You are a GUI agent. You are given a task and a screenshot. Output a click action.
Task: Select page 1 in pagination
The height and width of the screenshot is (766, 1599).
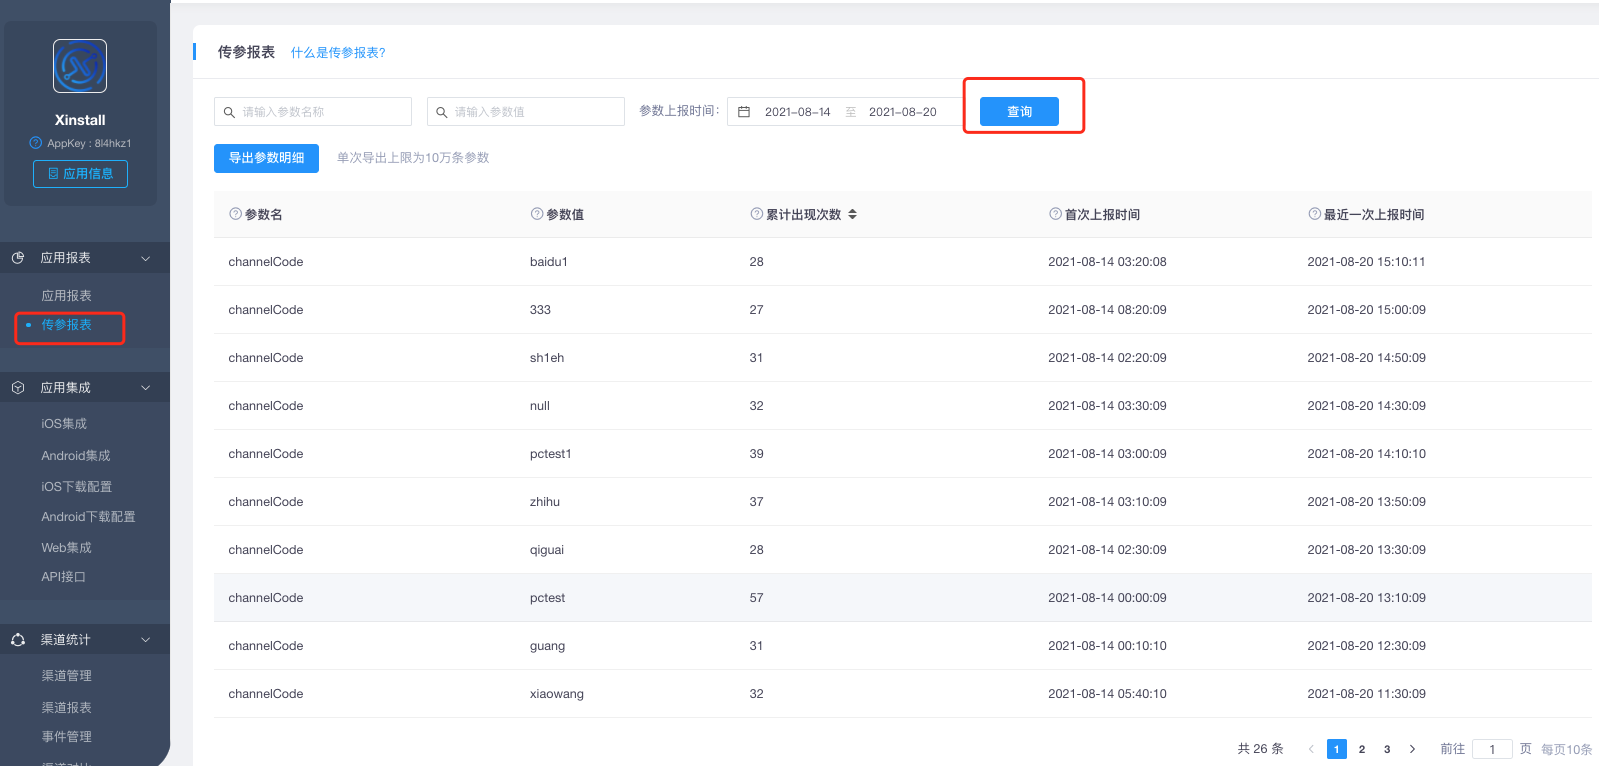coord(1336,749)
